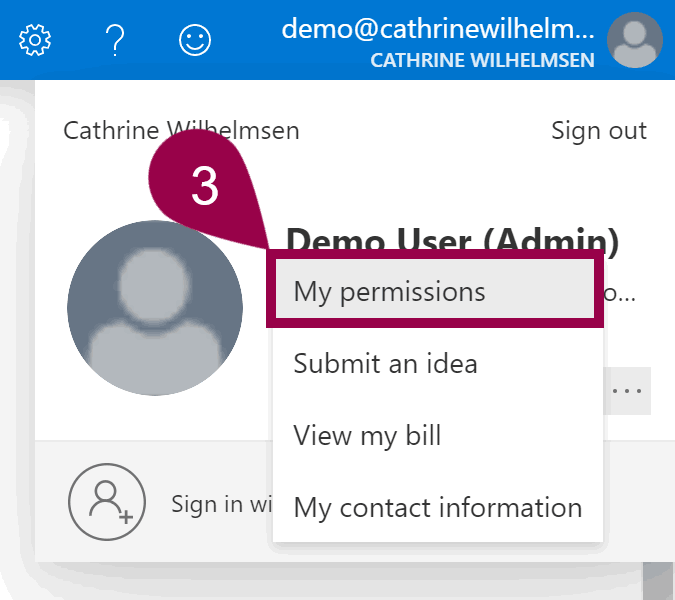
Task: Click the Demo User (Admin) name heading
Action: click(452, 240)
